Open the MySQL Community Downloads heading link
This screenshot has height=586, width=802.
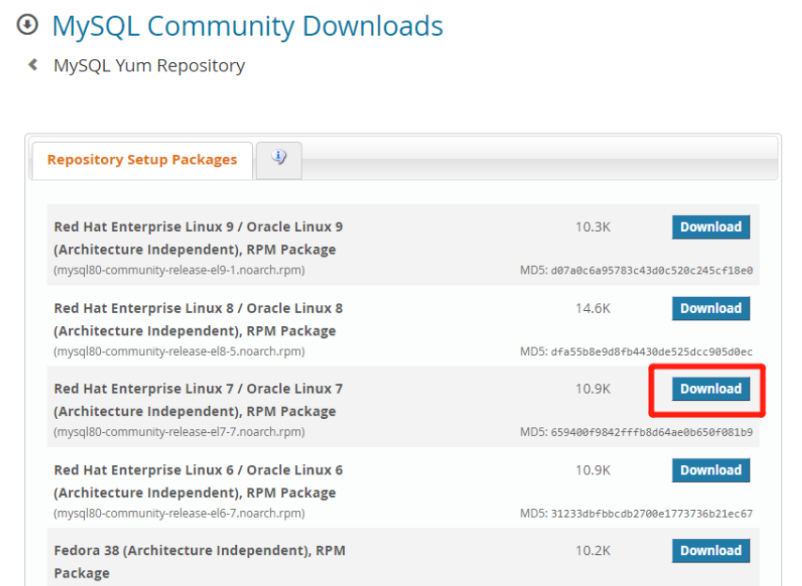pos(248,26)
